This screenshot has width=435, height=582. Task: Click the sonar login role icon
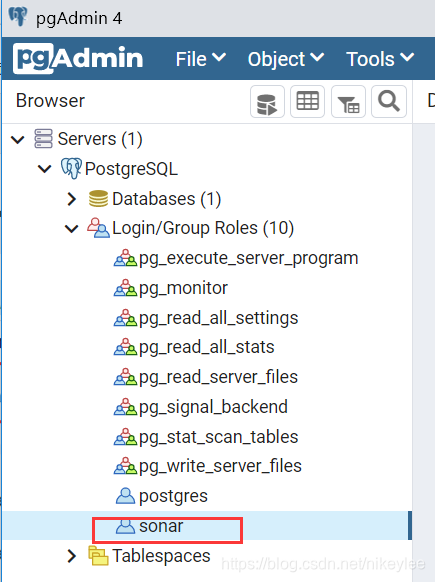coord(125,526)
